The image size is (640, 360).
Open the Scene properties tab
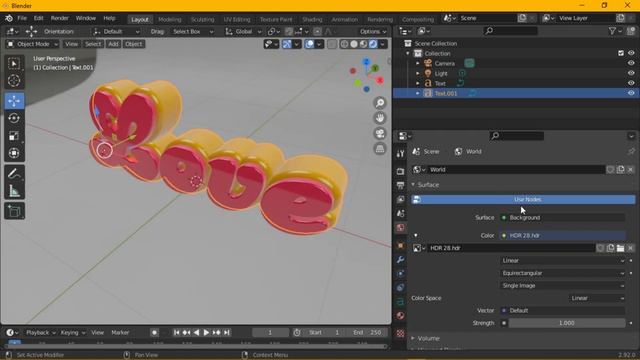[400, 213]
